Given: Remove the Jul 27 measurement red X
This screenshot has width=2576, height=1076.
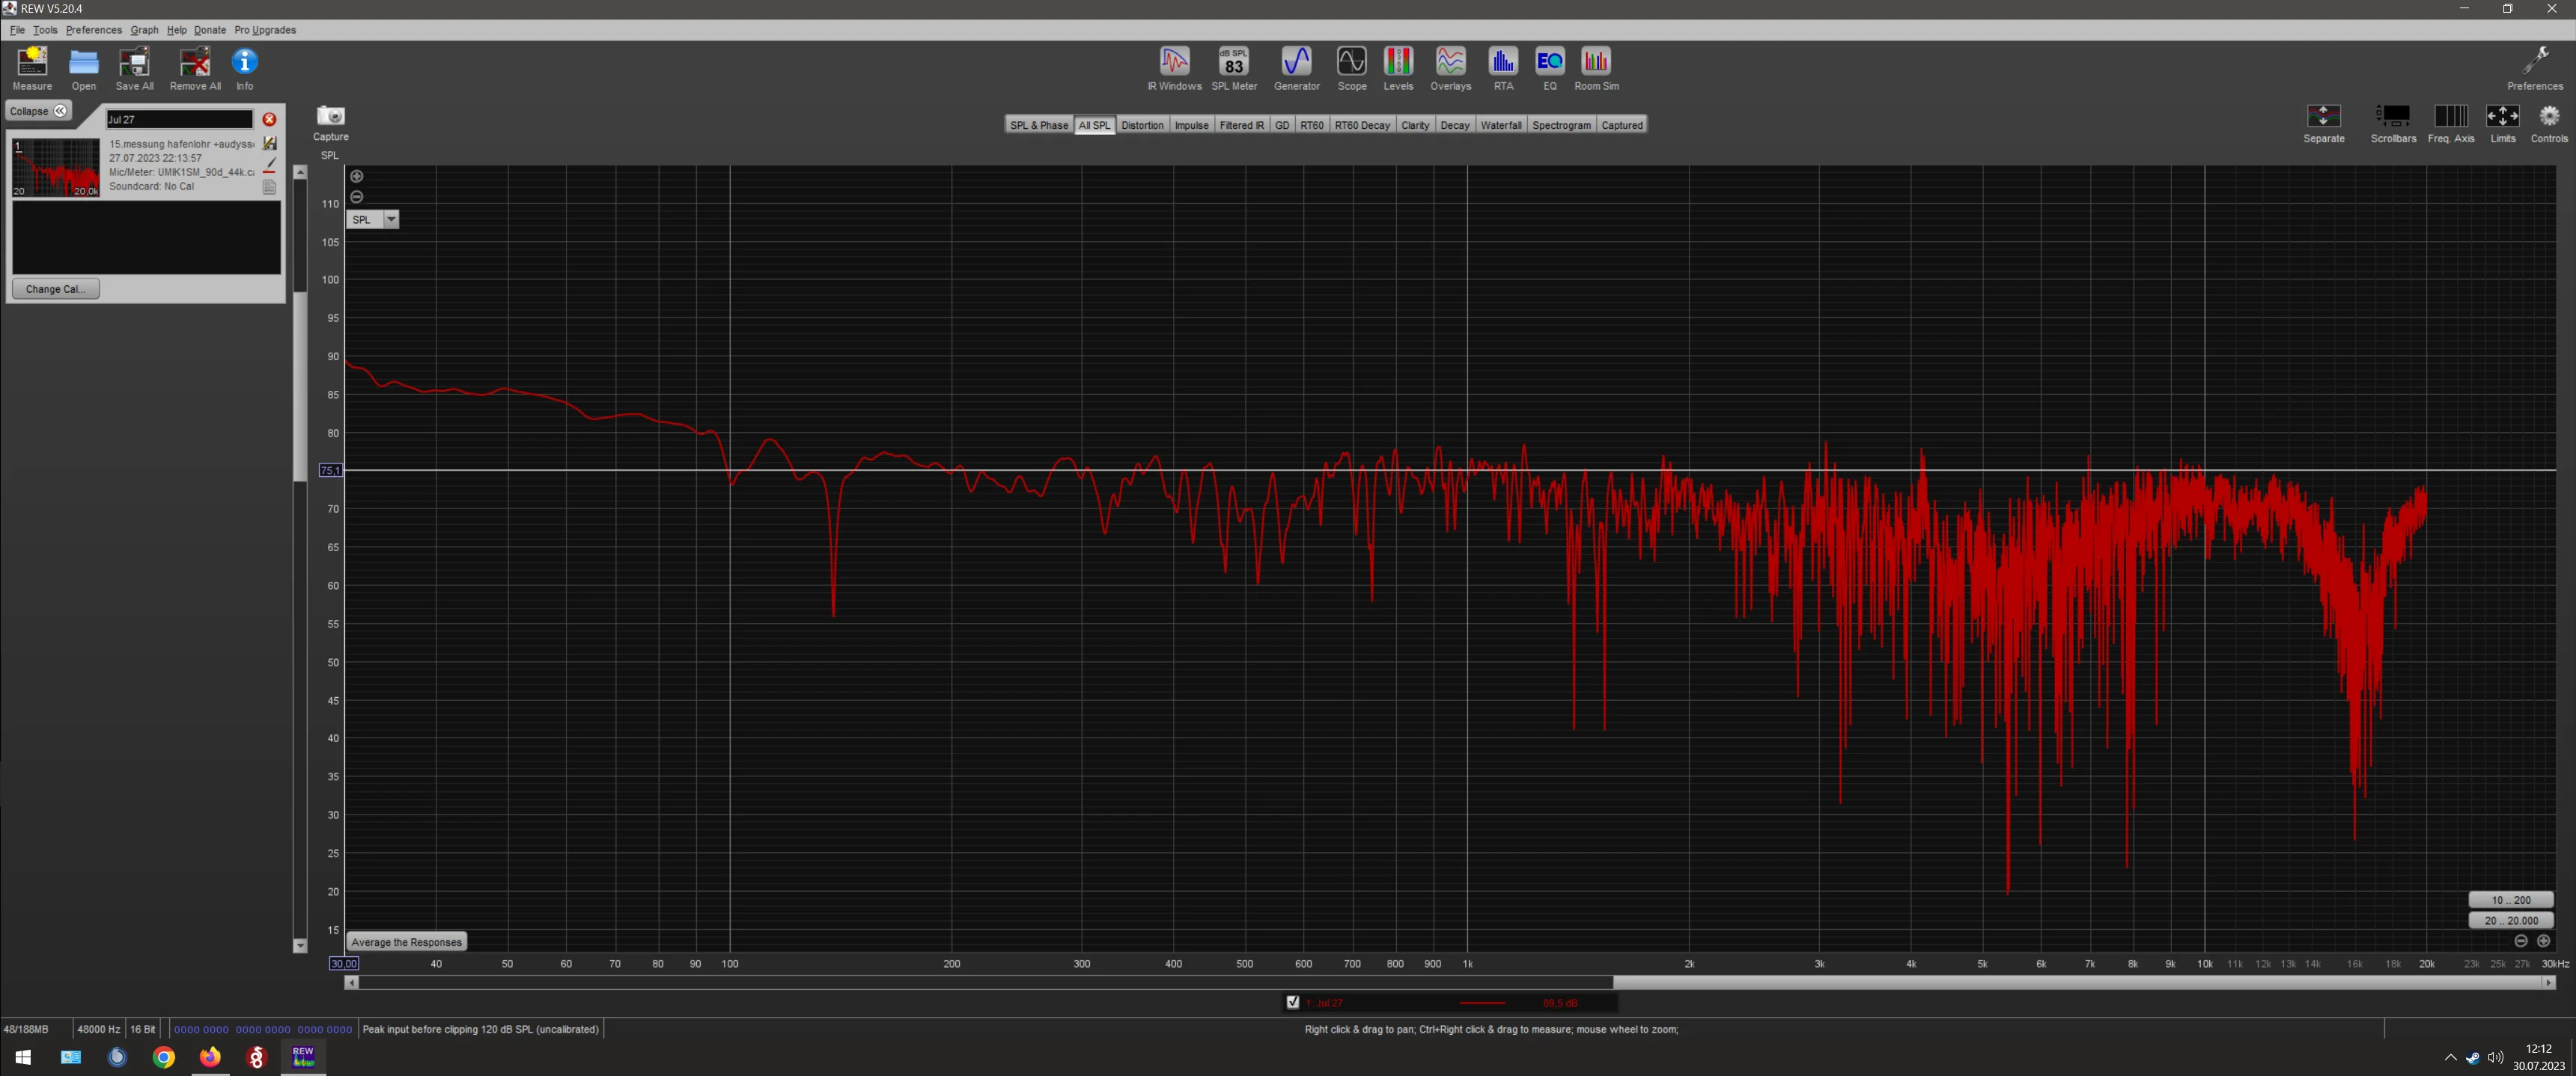Looking at the screenshot, I should (x=269, y=119).
